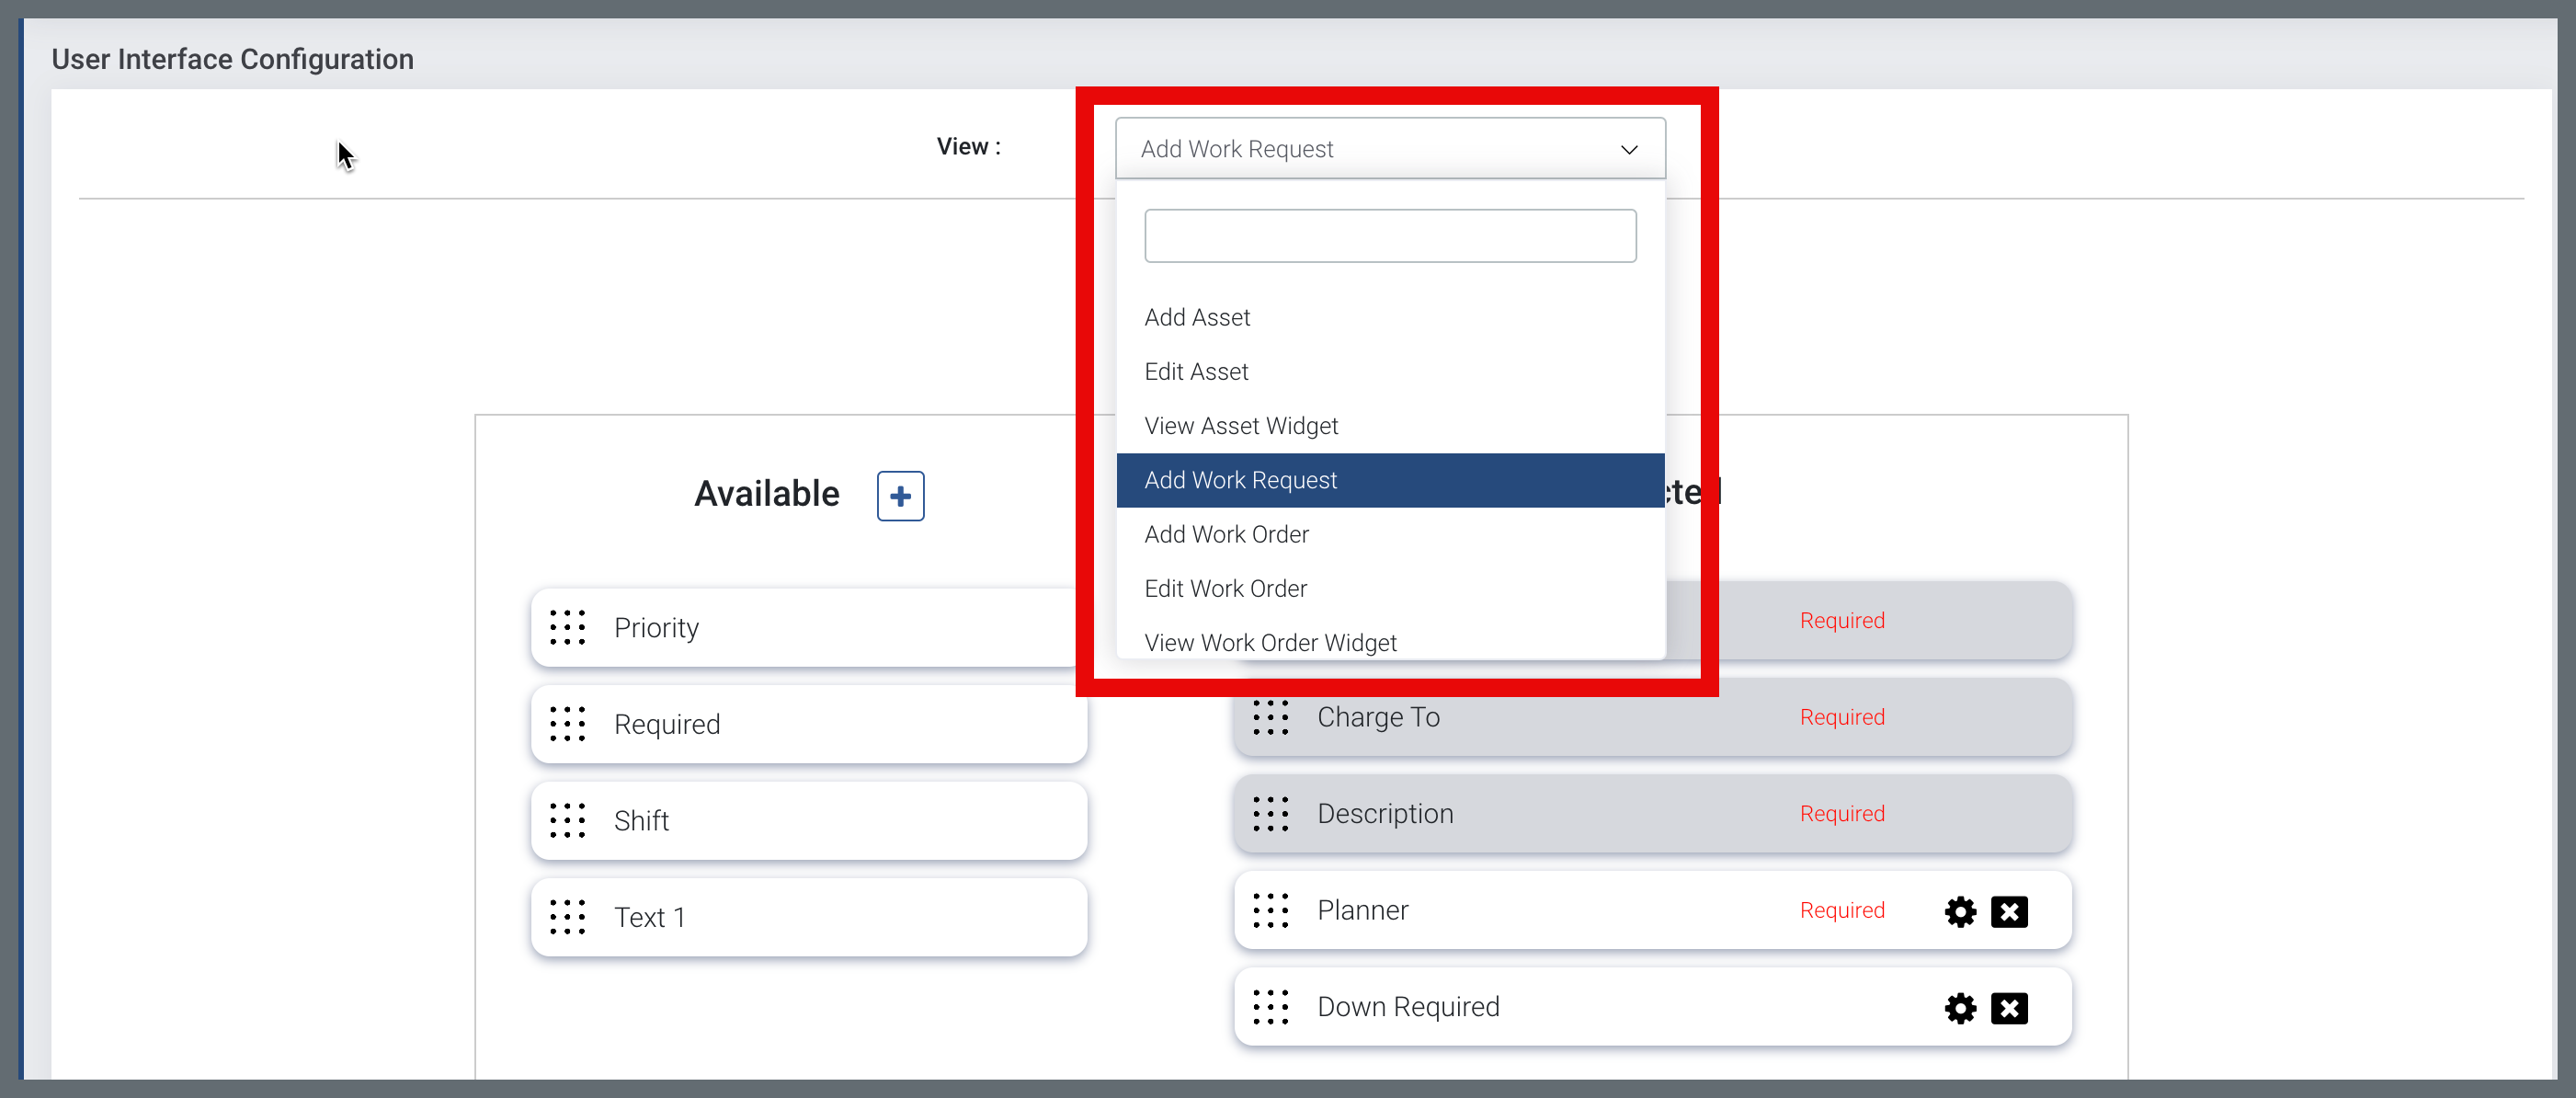
Task: Click the highlighted Add Work Request option
Action: pos(1240,480)
